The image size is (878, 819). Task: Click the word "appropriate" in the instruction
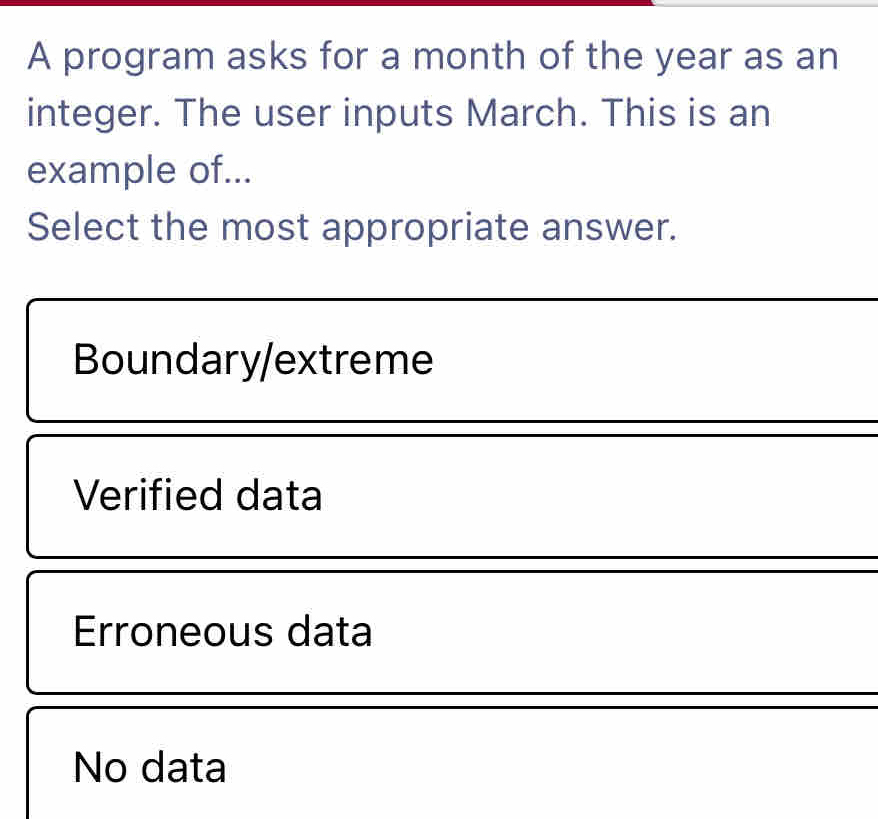point(432,227)
